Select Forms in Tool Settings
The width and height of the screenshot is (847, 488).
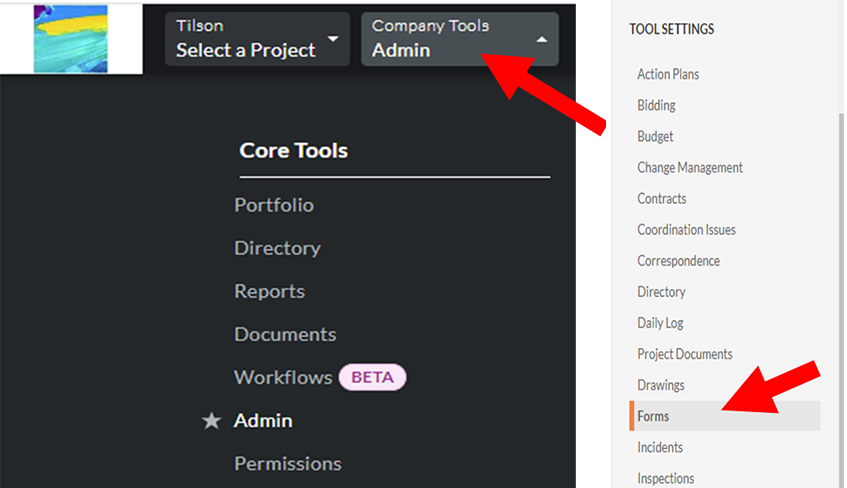[x=653, y=416]
